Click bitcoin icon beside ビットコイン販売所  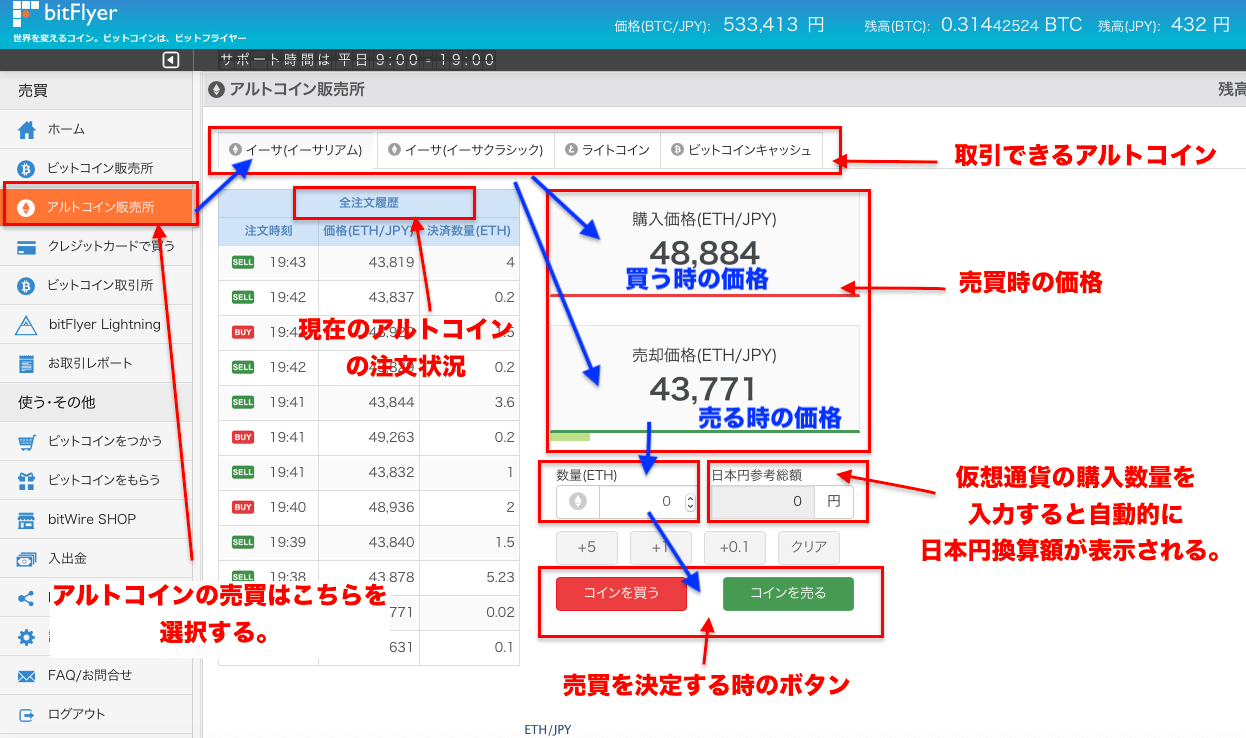point(28,168)
